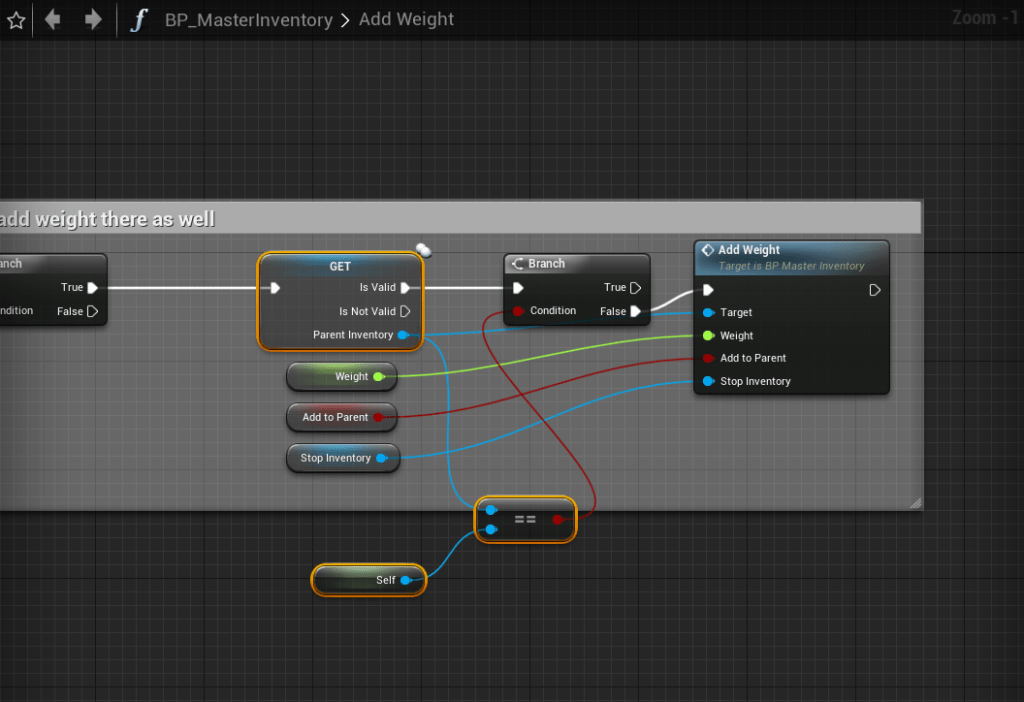The height and width of the screenshot is (702, 1024).
Task: Click the Add Weight breadcrumb label
Action: pos(406,20)
